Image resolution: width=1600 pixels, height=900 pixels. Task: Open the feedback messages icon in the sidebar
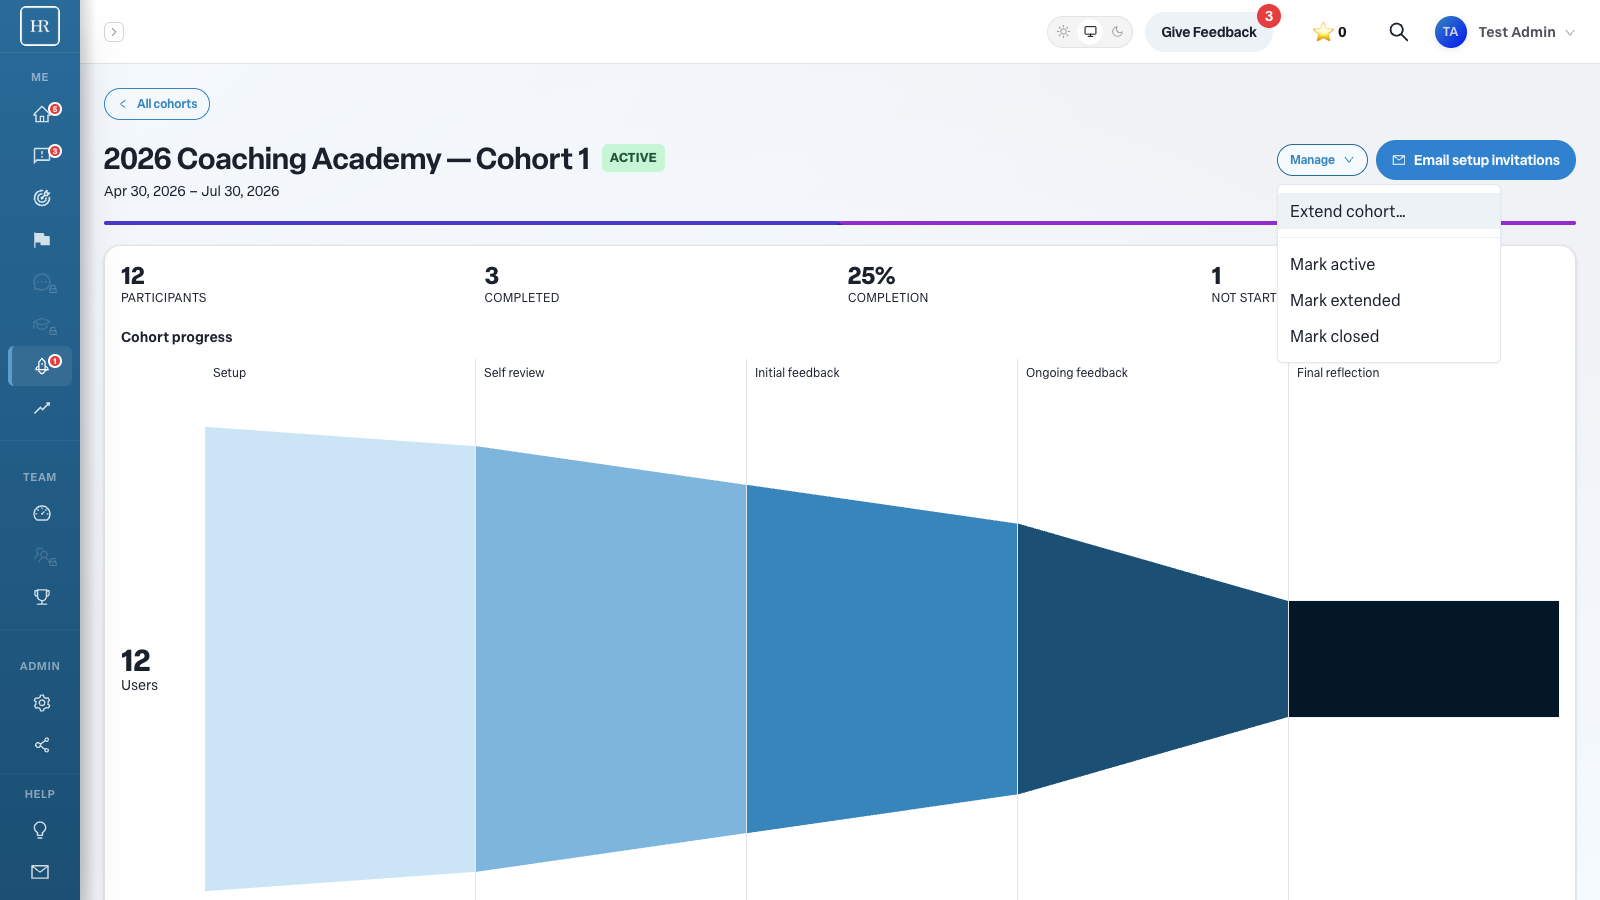tap(42, 156)
